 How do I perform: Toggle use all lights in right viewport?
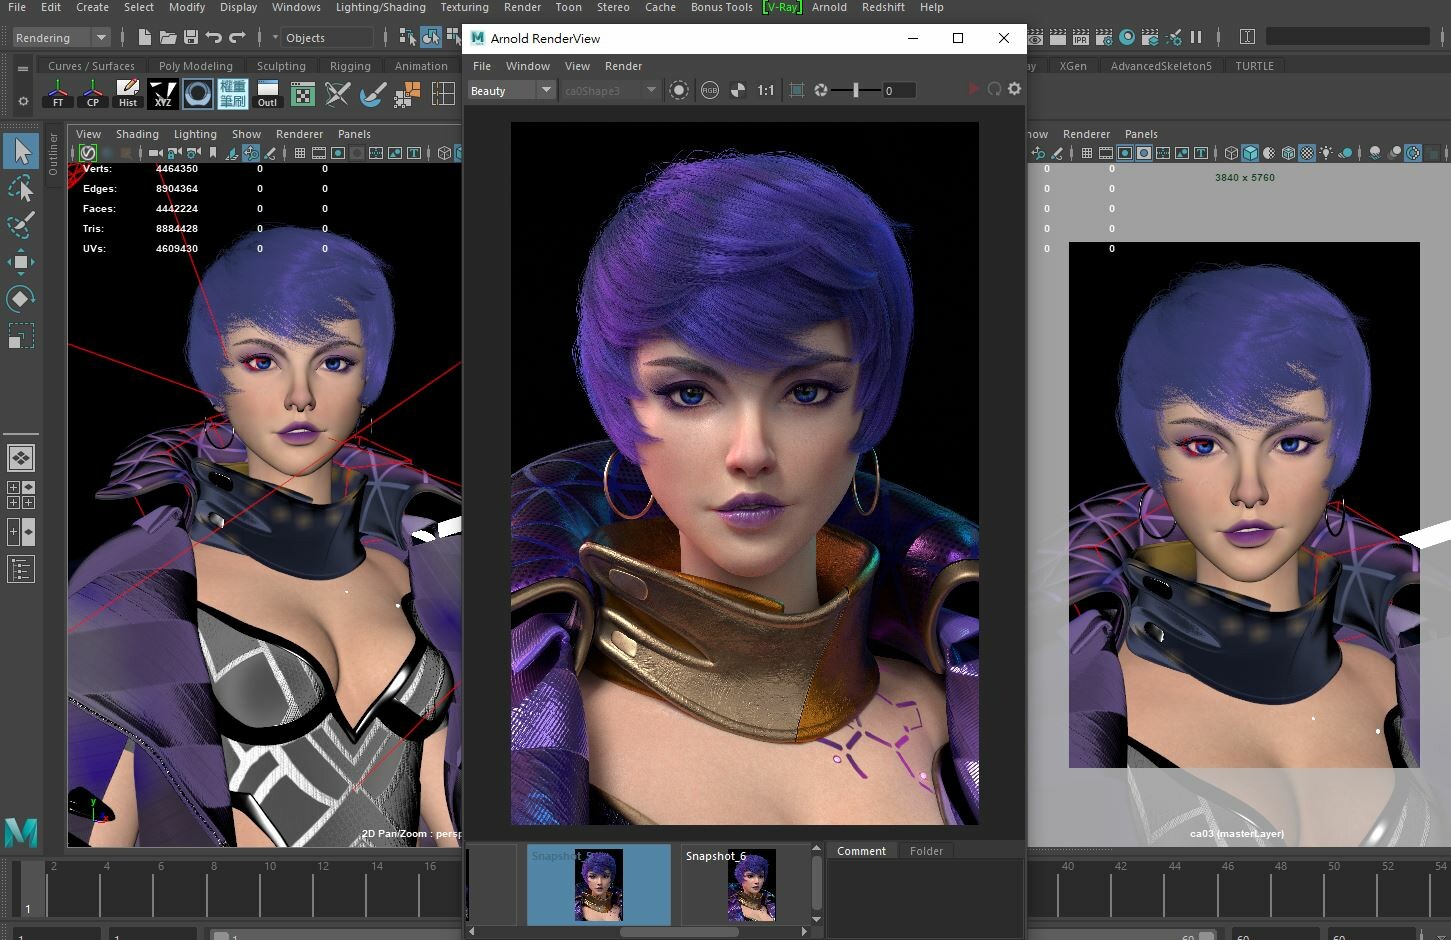click(1326, 153)
